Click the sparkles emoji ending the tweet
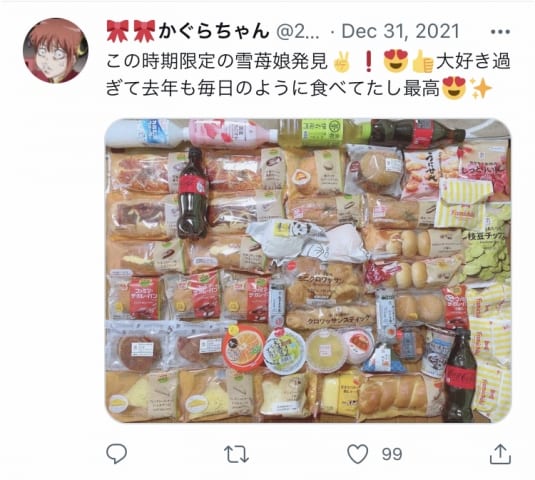The height and width of the screenshot is (480, 535). pyautogui.click(x=481, y=88)
